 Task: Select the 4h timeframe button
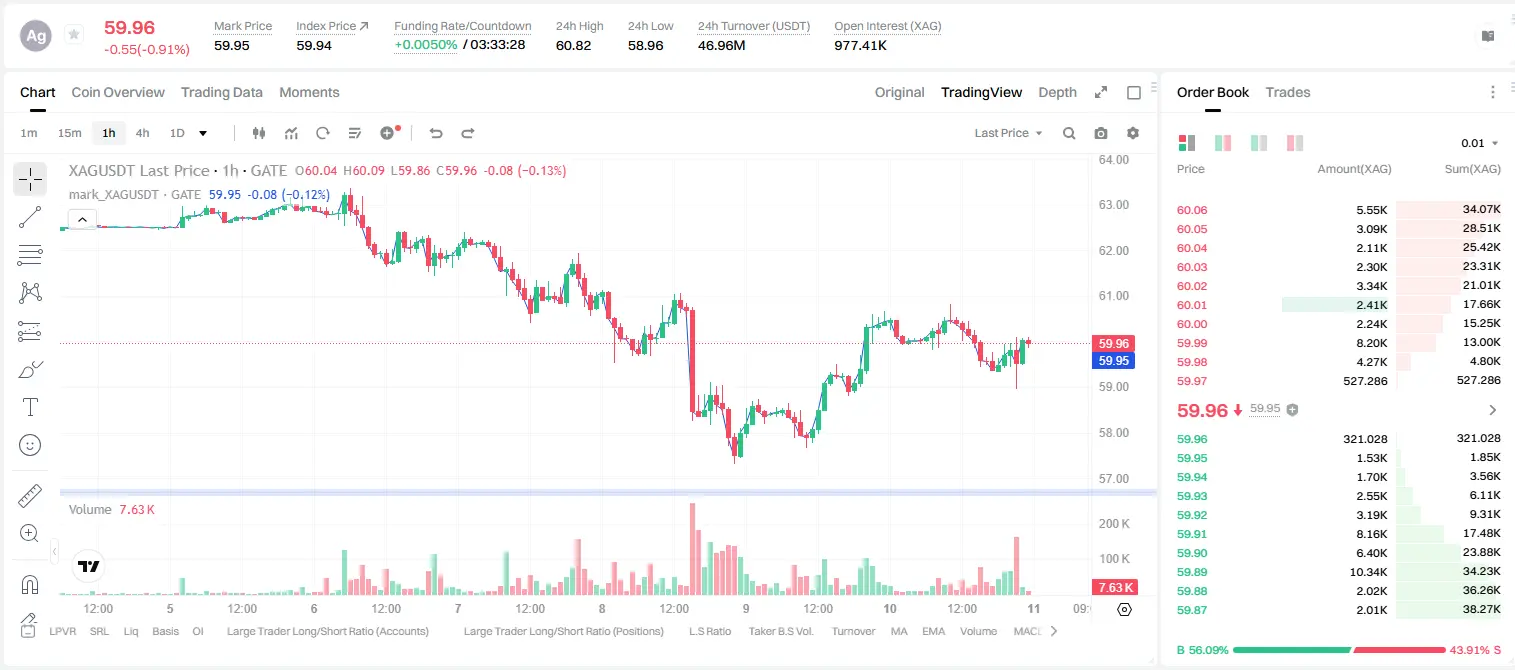[143, 133]
